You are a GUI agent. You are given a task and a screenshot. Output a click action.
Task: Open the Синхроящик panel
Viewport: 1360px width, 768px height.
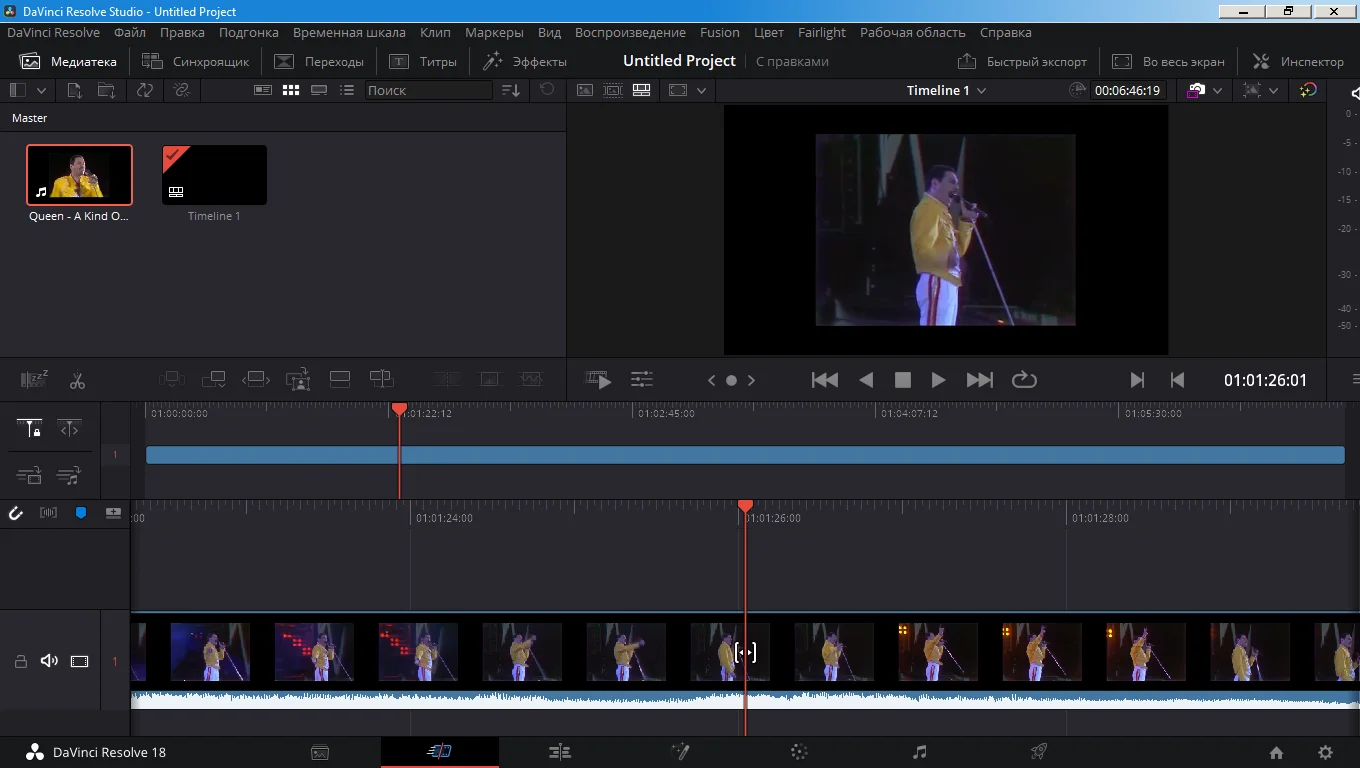point(196,61)
